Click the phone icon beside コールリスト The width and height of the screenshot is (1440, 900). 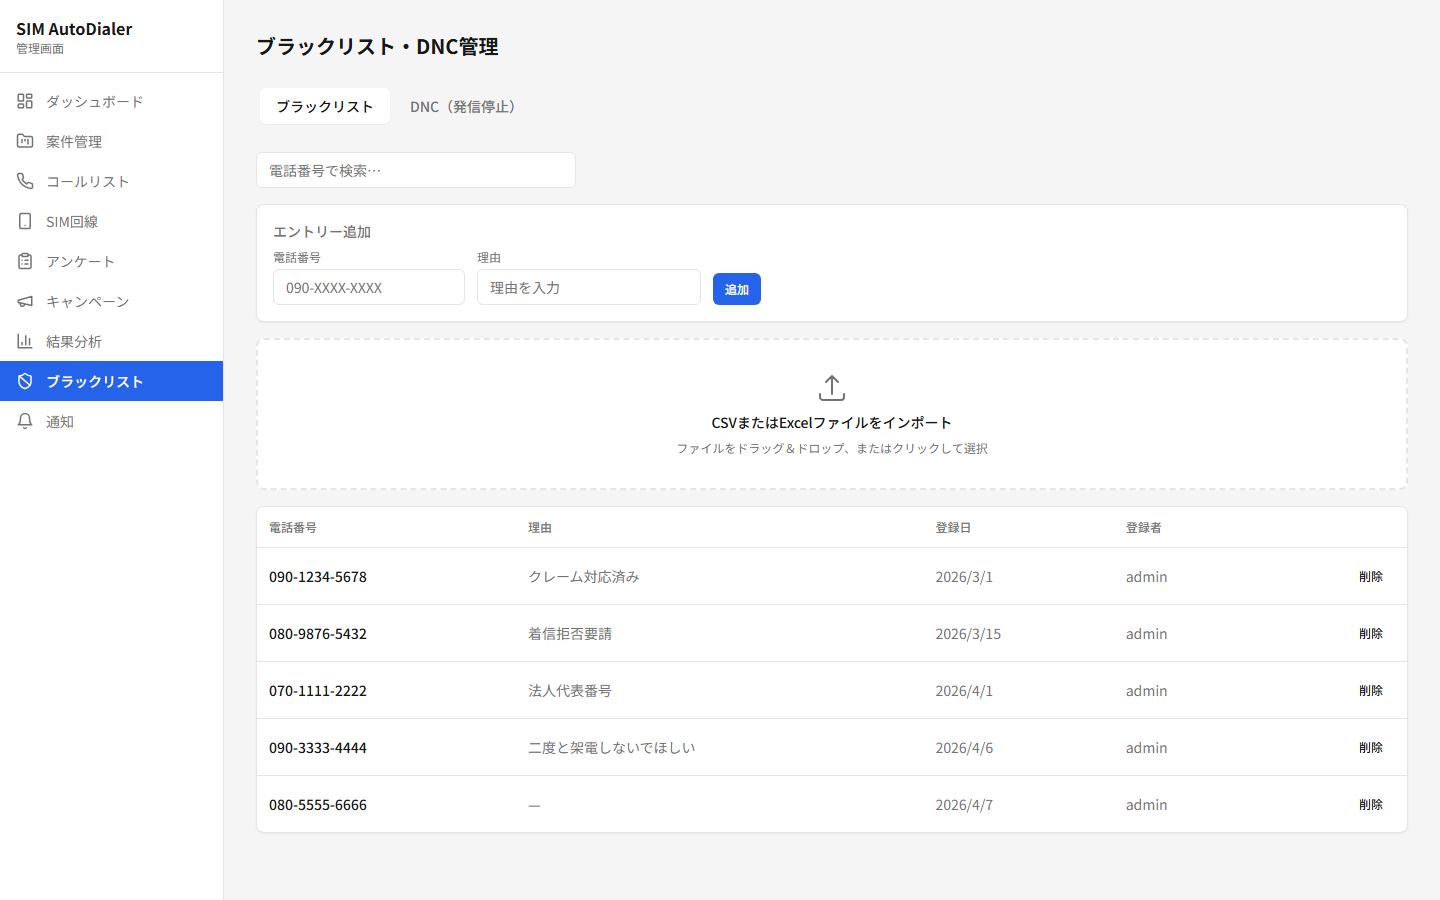point(25,181)
